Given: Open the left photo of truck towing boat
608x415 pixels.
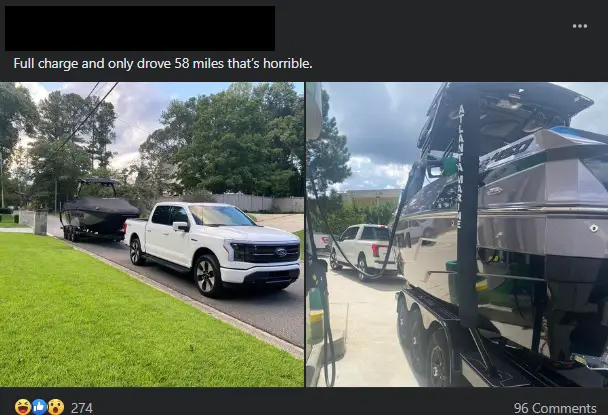Looking at the screenshot, I should 152,234.
